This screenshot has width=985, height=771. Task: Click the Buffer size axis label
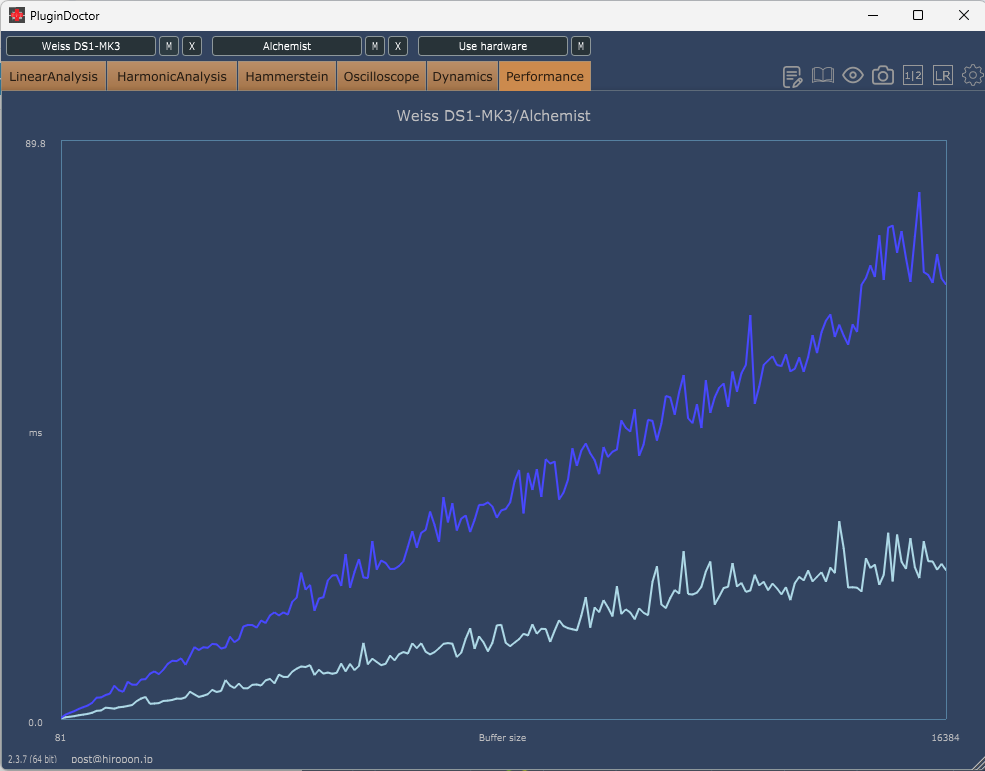pyautogui.click(x=502, y=738)
